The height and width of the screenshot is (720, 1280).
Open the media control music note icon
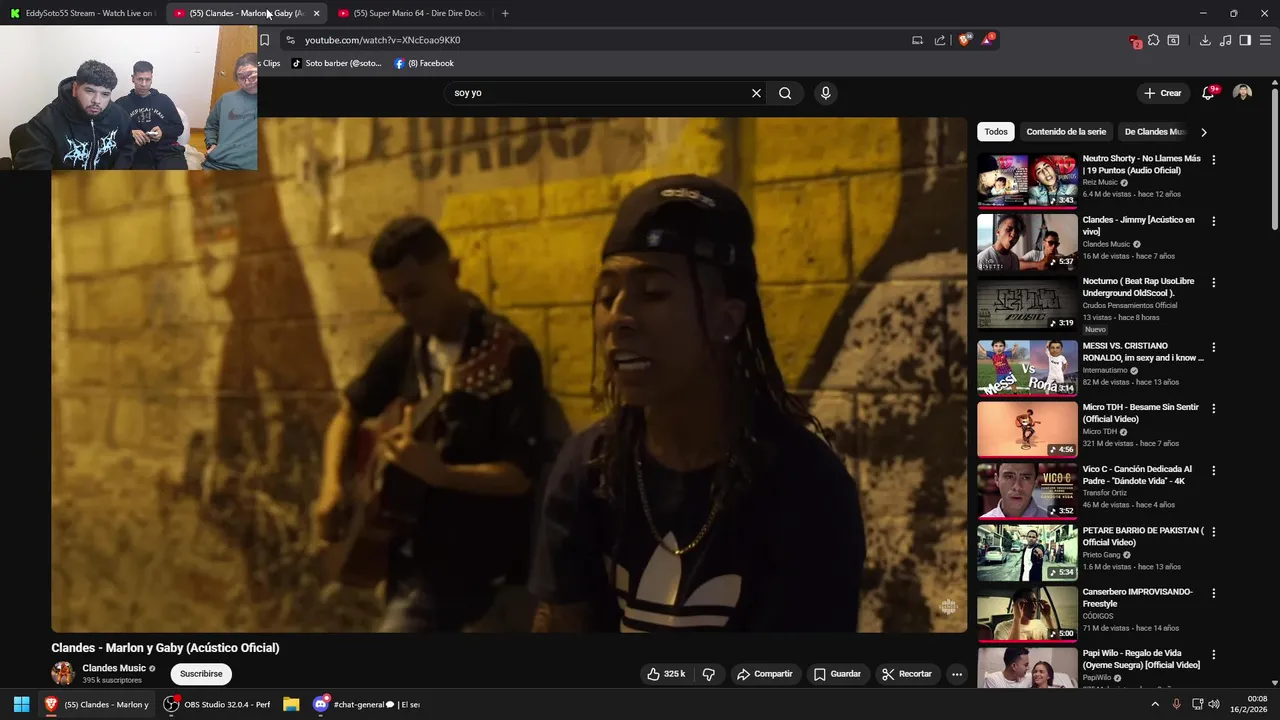click(x=1226, y=40)
